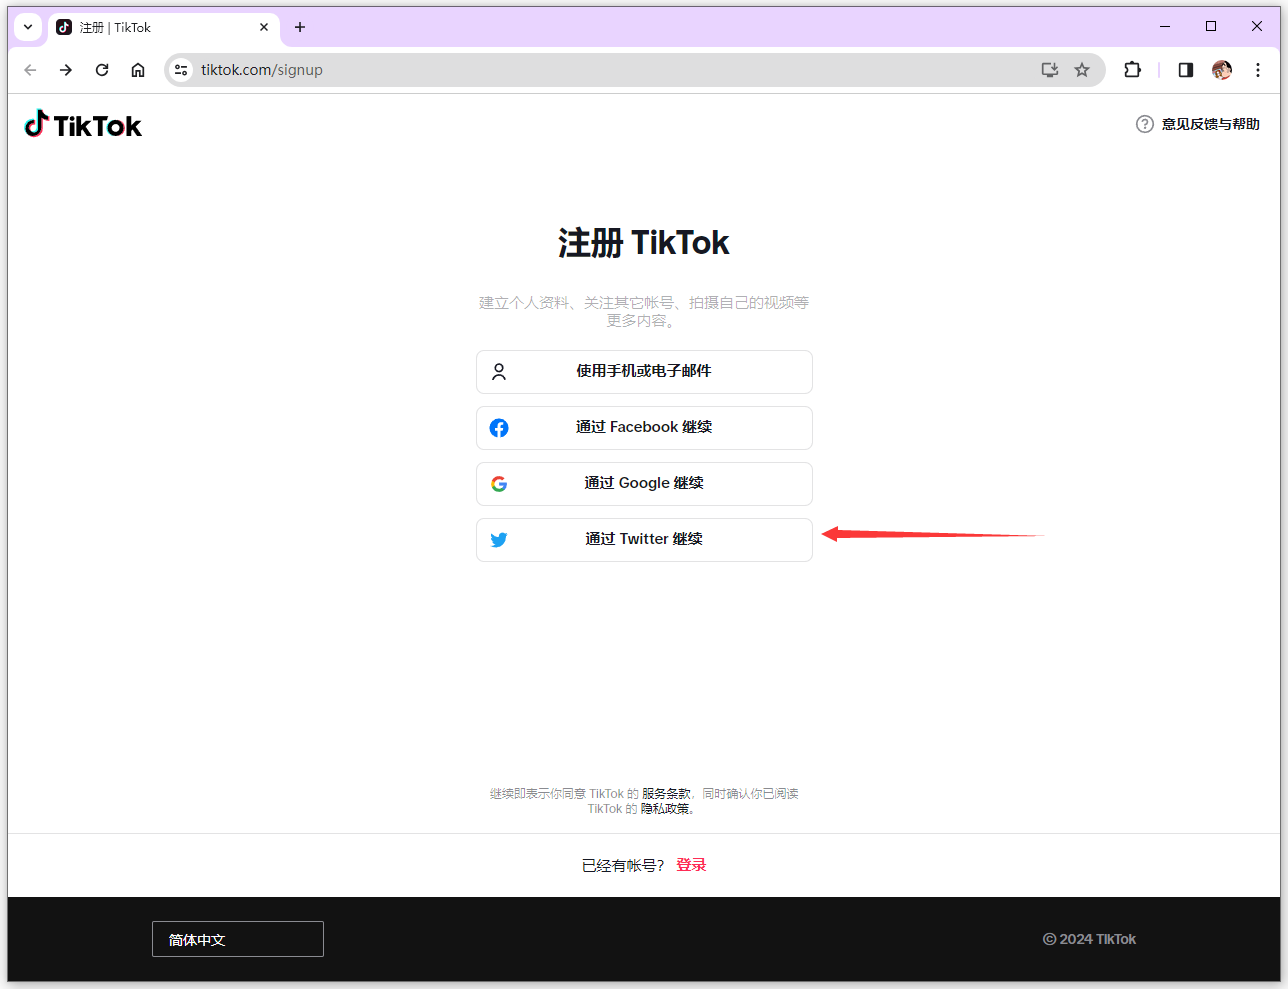1288x989 pixels.
Task: Bookmark this page with the star icon
Action: (1082, 70)
